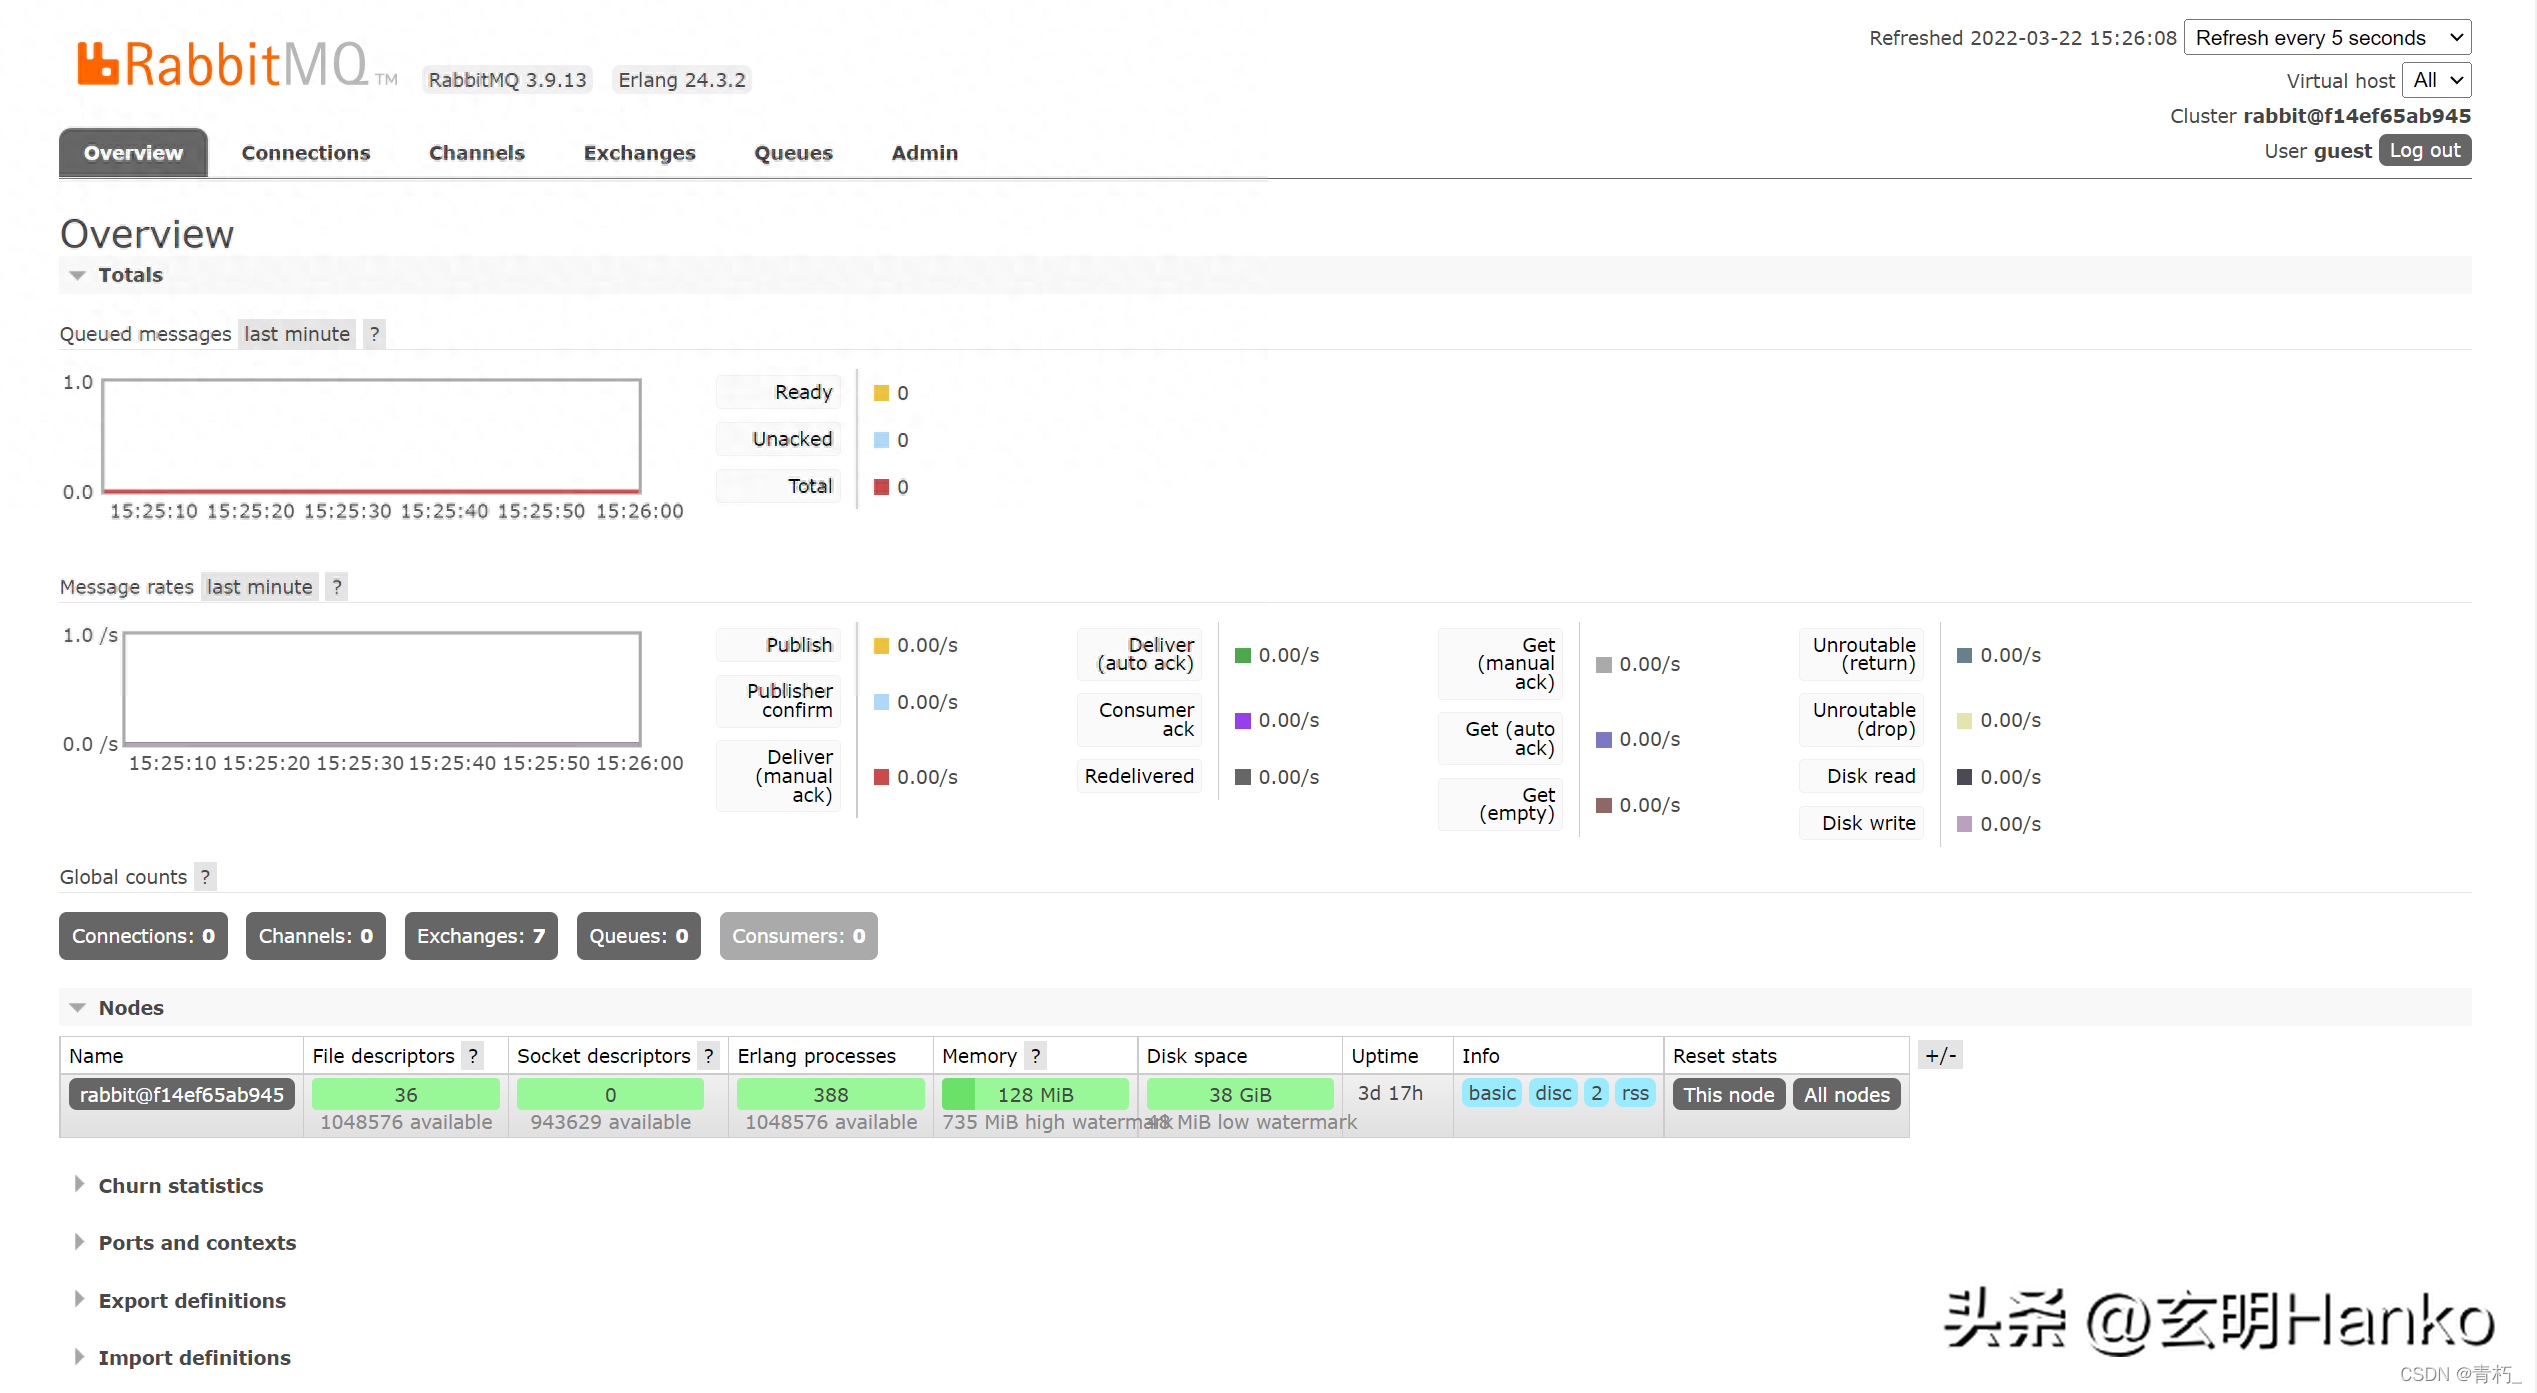Click the Total red color swatch
Screen dimensions: 2537x1393
click(881, 487)
